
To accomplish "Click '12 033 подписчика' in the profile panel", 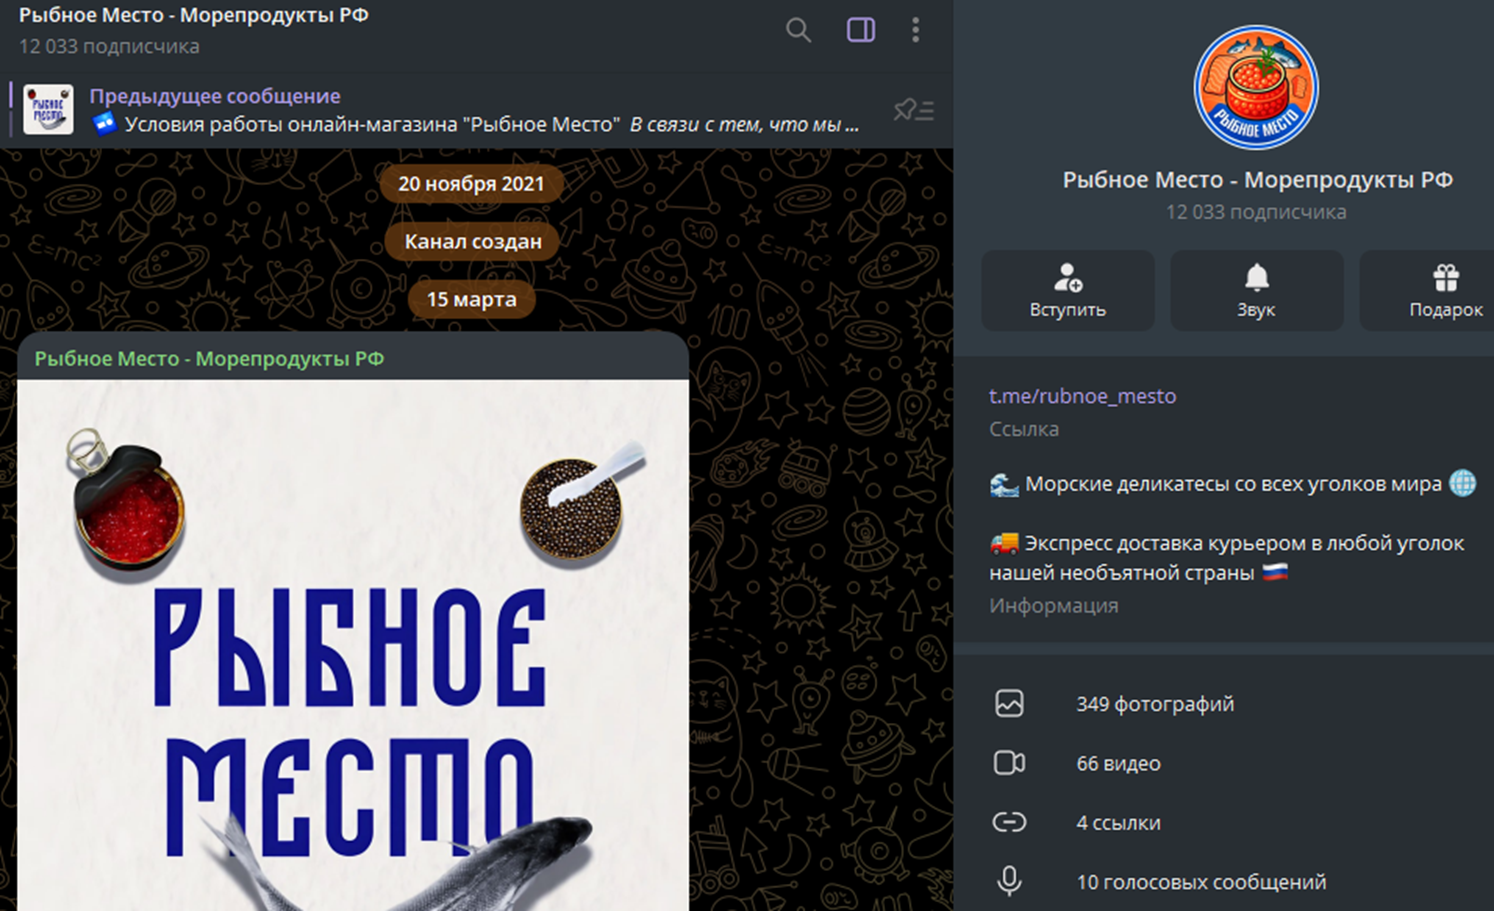I will click(1256, 212).
